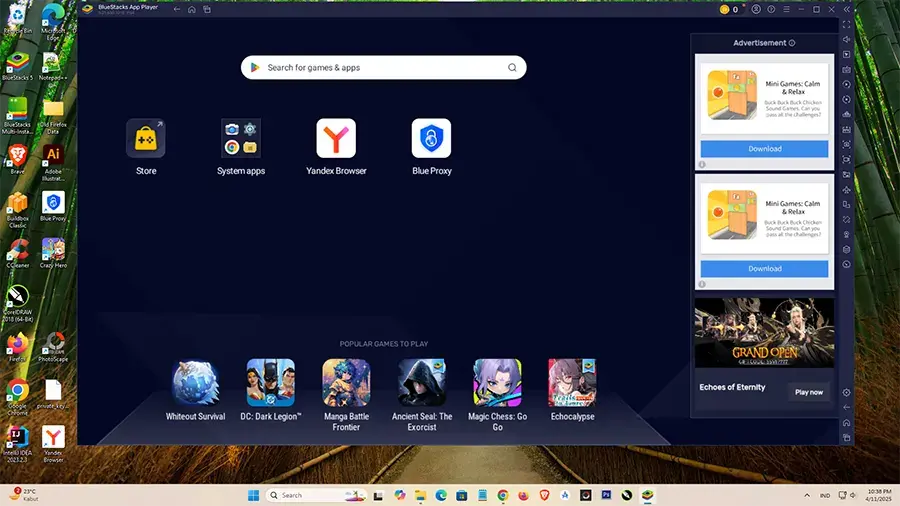Open File Explorer from the taskbar

point(420,495)
